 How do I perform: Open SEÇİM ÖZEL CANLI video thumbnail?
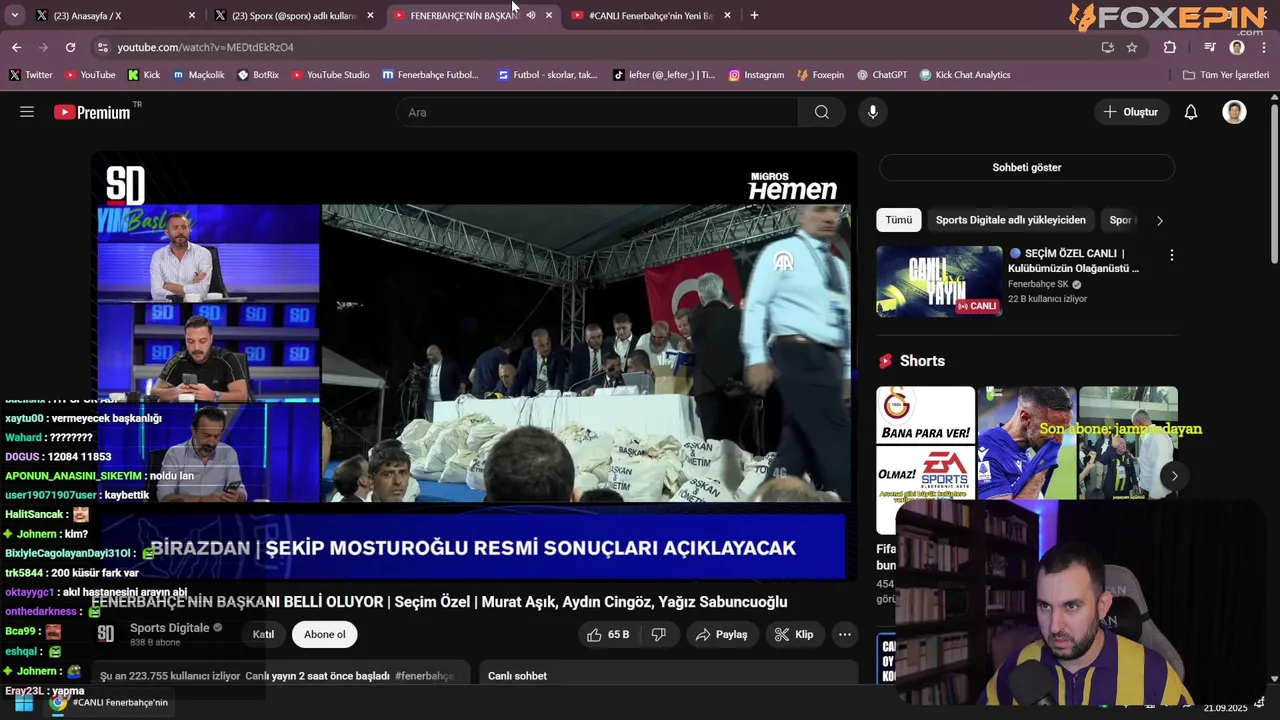click(x=939, y=281)
